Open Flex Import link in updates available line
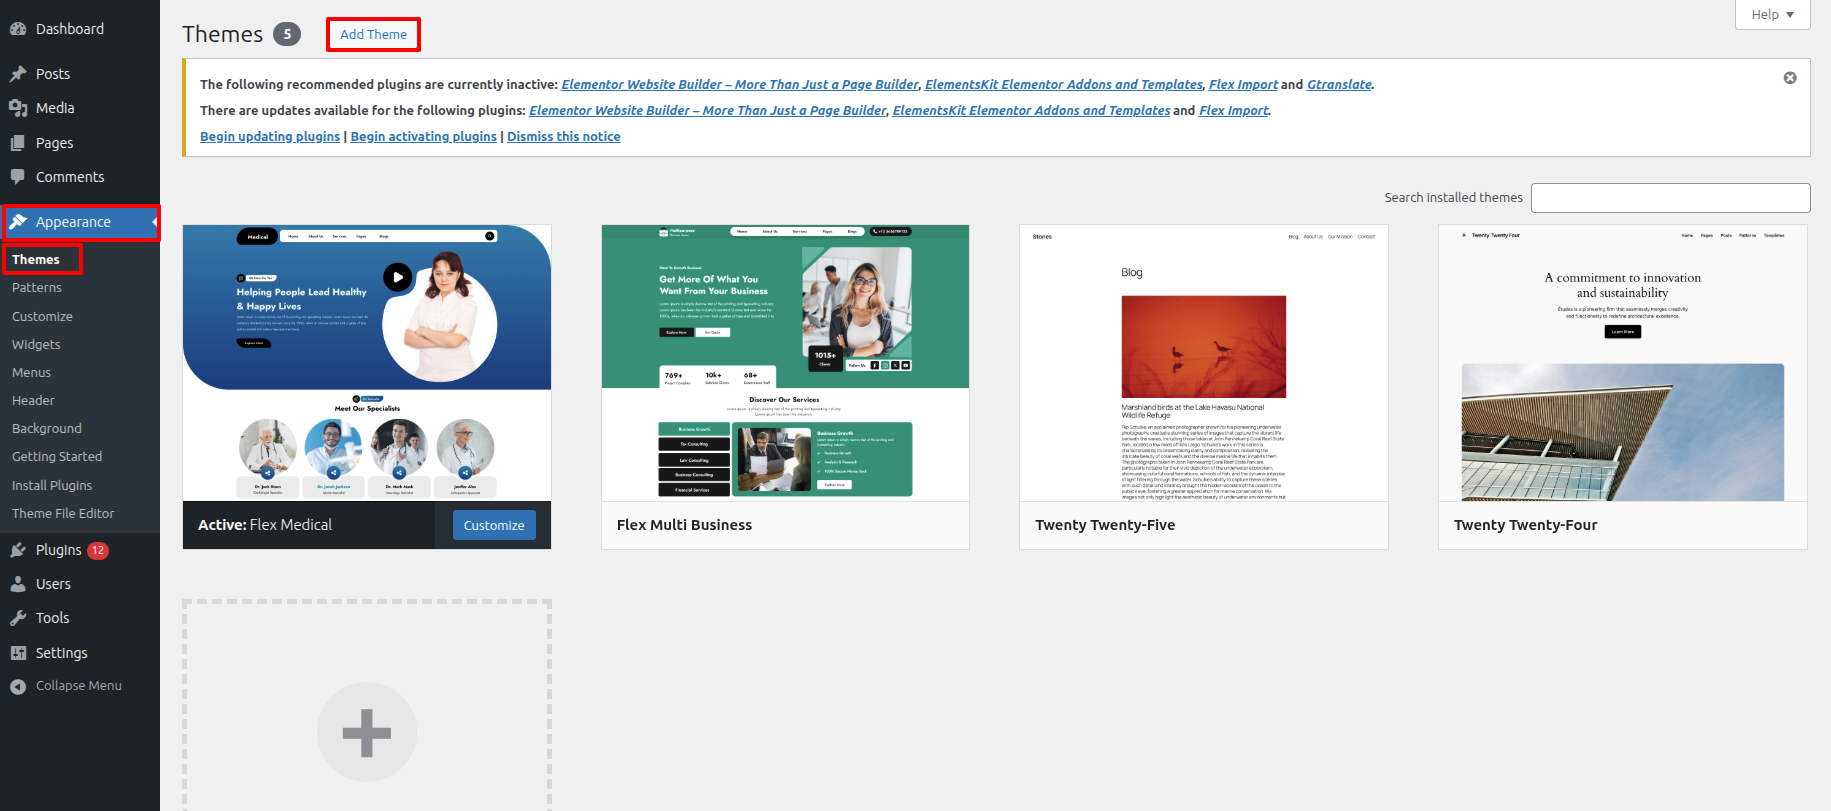 point(1233,111)
